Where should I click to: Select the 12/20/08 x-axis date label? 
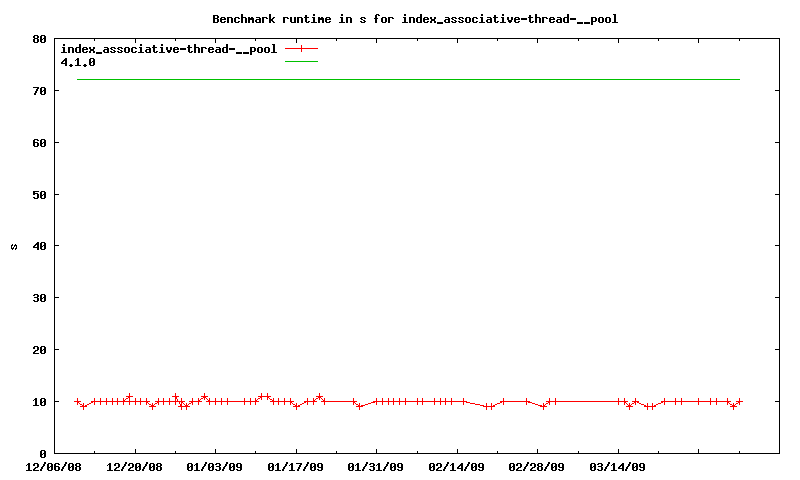134,466
